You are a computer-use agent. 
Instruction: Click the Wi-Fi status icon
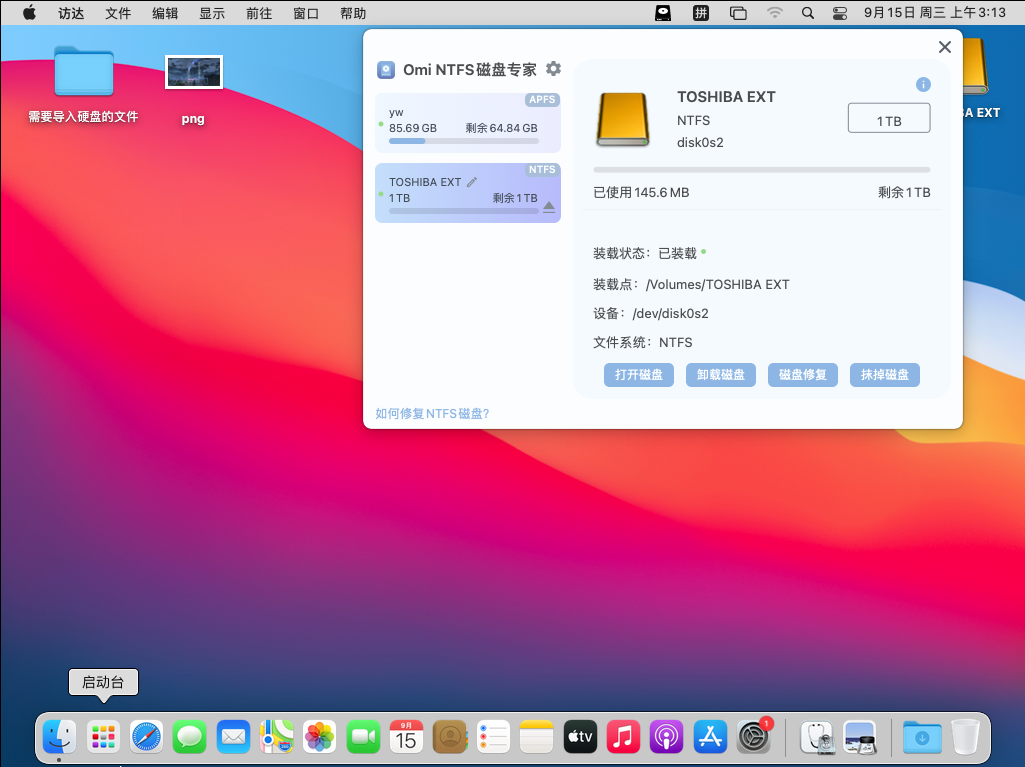click(775, 13)
